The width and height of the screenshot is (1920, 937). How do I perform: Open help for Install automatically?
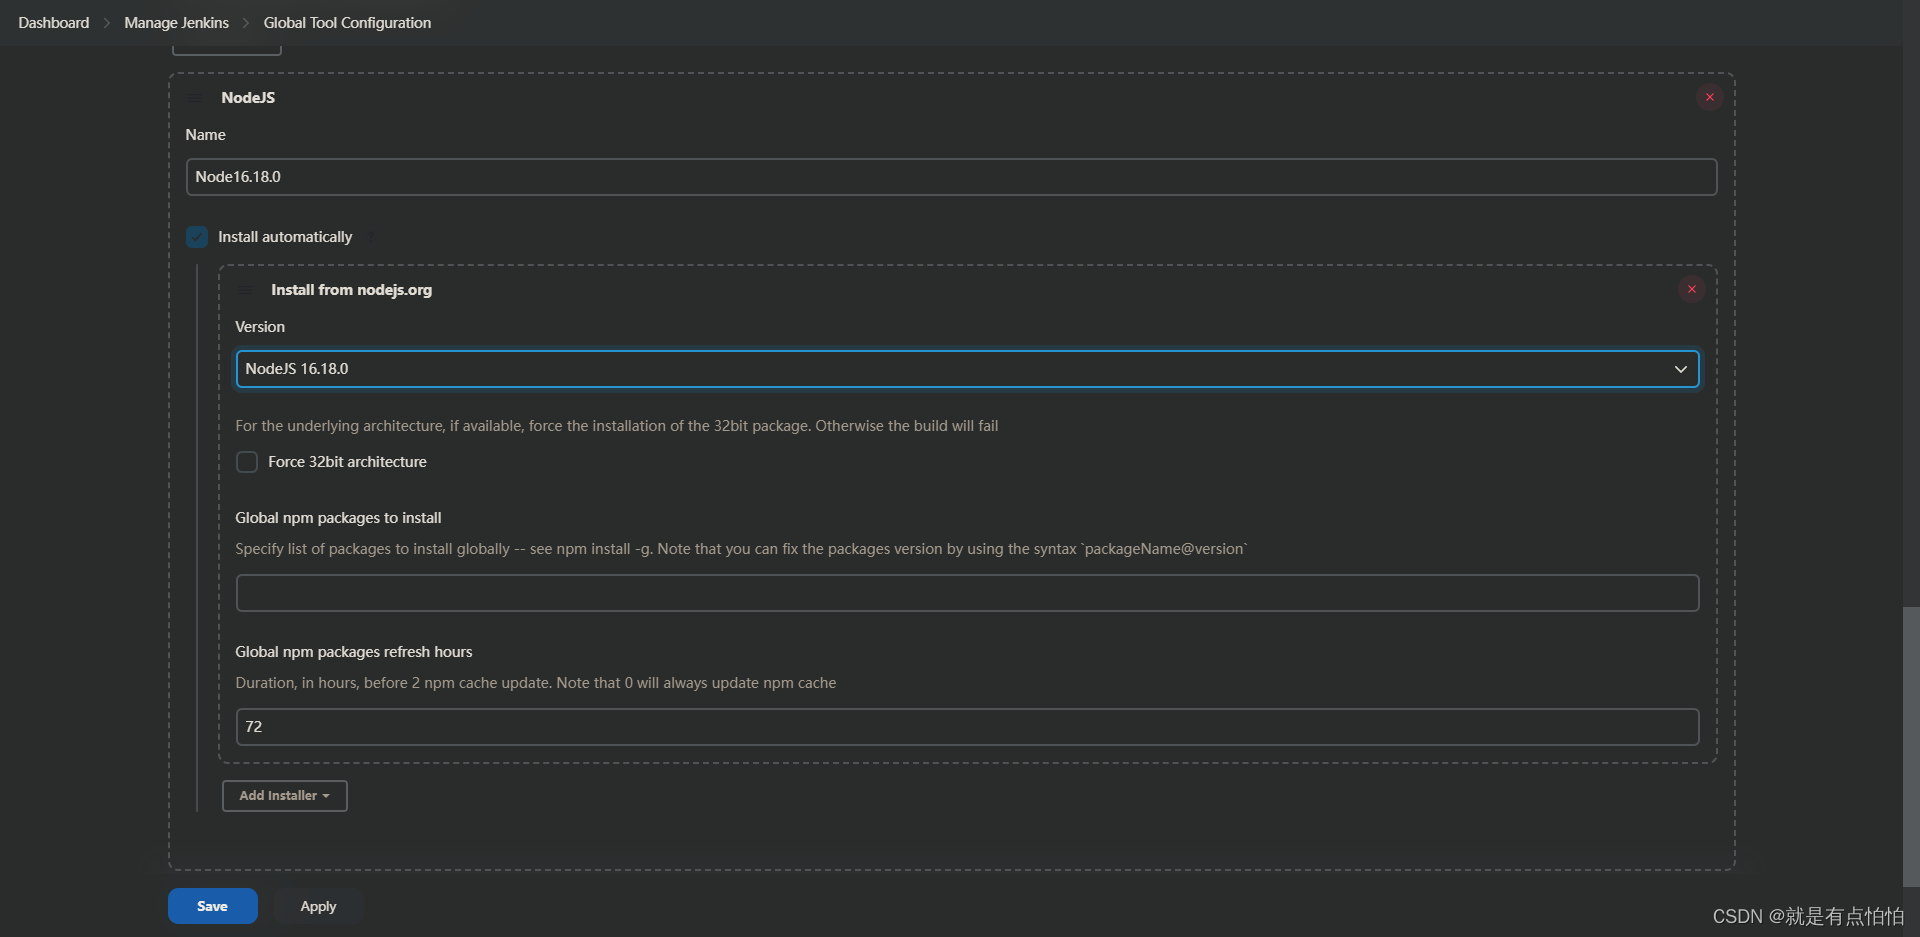tap(373, 237)
